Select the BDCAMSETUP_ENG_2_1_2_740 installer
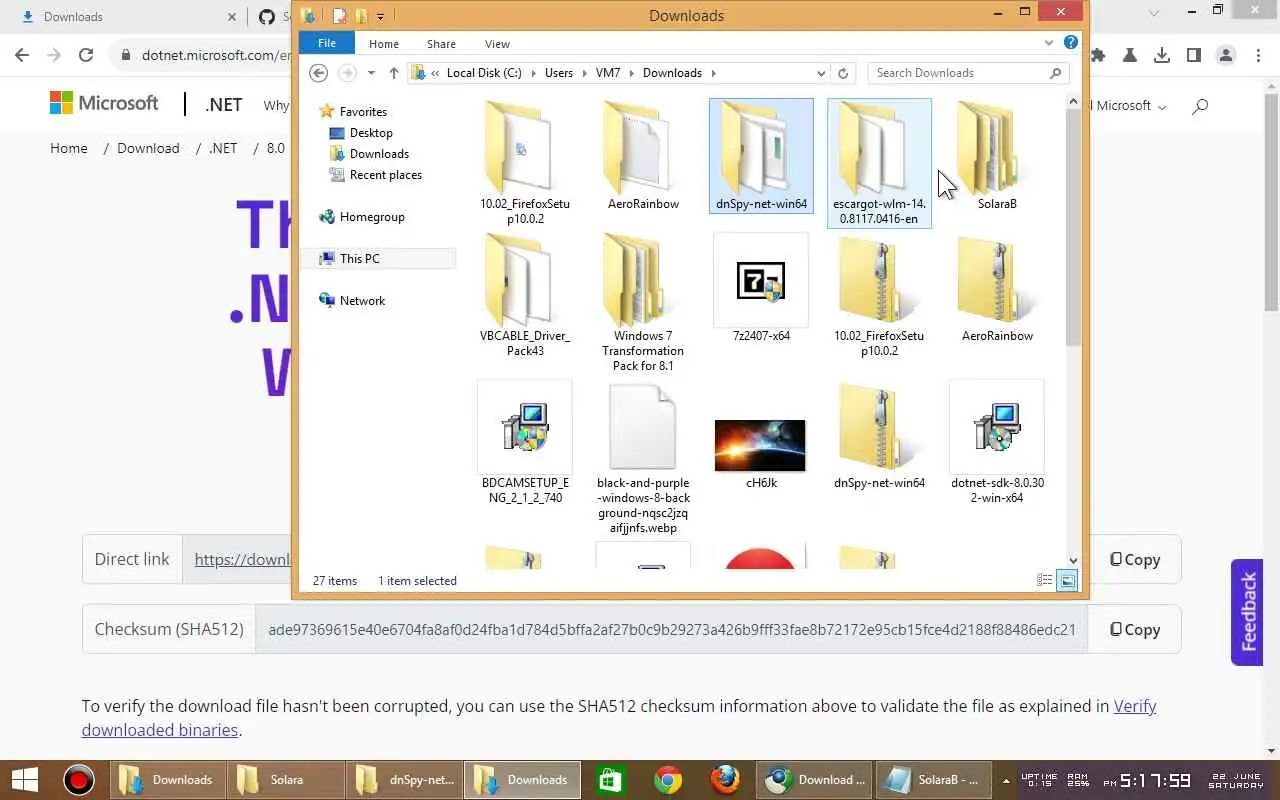Image resolution: width=1280 pixels, height=800 pixels. pos(525,443)
